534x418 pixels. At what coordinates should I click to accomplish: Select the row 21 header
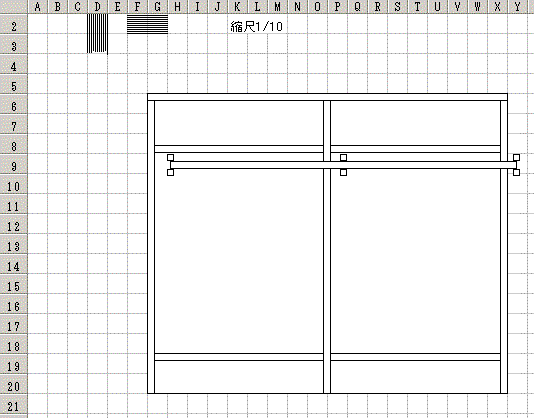(14, 406)
